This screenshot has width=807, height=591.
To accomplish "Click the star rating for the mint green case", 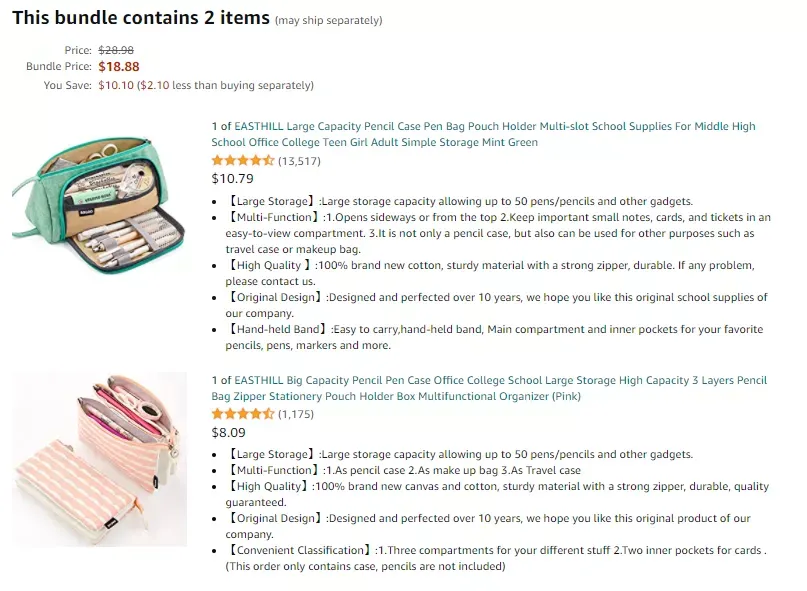I will coord(243,161).
